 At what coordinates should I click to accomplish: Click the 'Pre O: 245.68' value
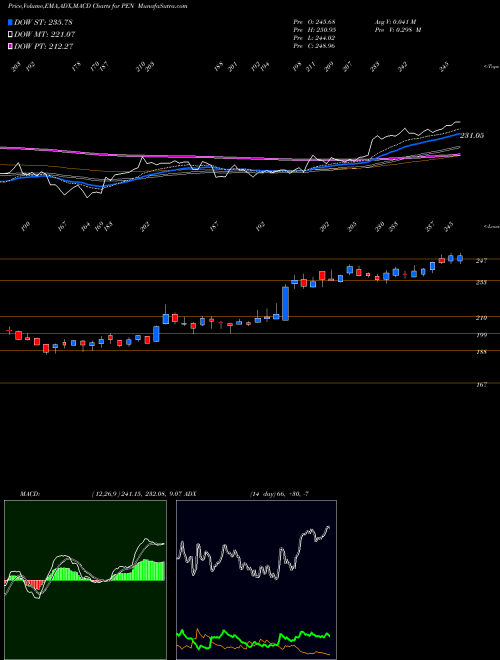point(314,21)
